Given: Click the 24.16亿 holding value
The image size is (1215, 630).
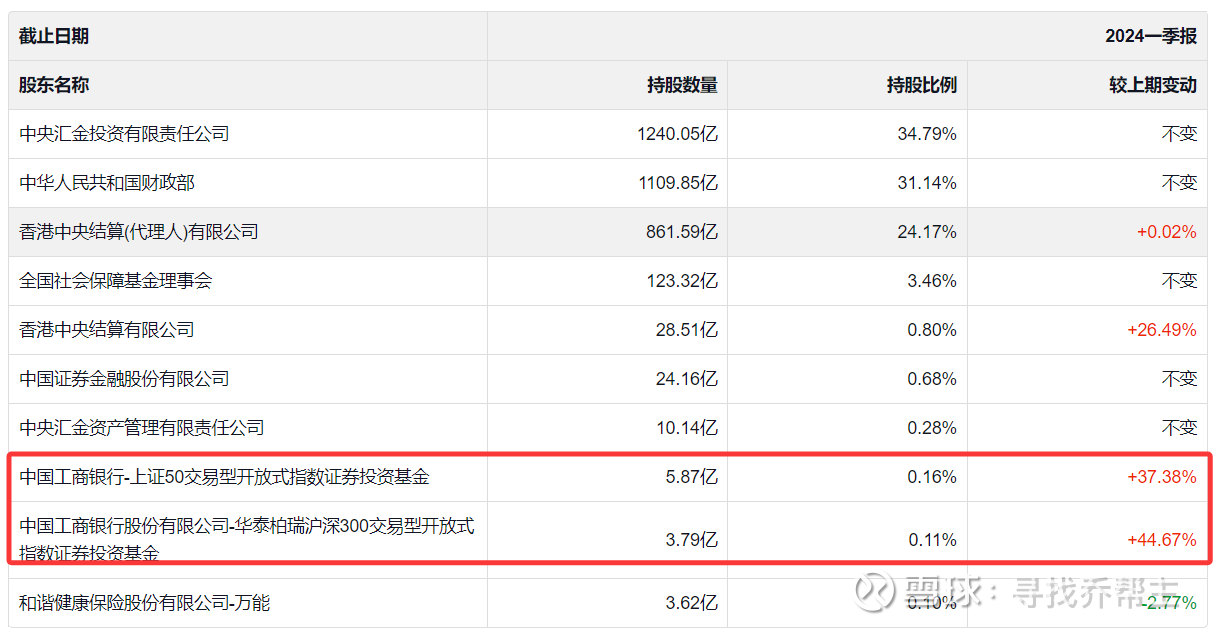Looking at the screenshot, I should pos(686,379).
